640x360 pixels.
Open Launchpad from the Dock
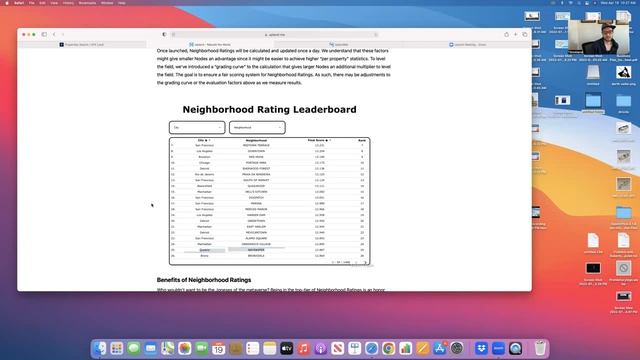point(117,348)
